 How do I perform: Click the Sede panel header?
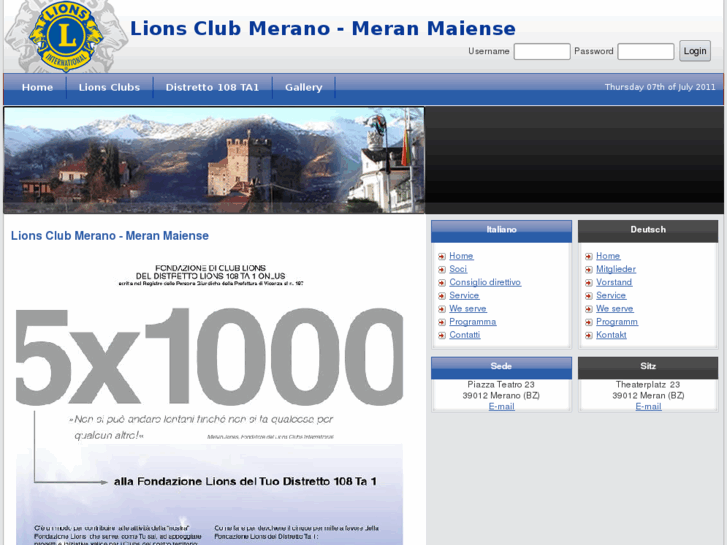click(501, 367)
